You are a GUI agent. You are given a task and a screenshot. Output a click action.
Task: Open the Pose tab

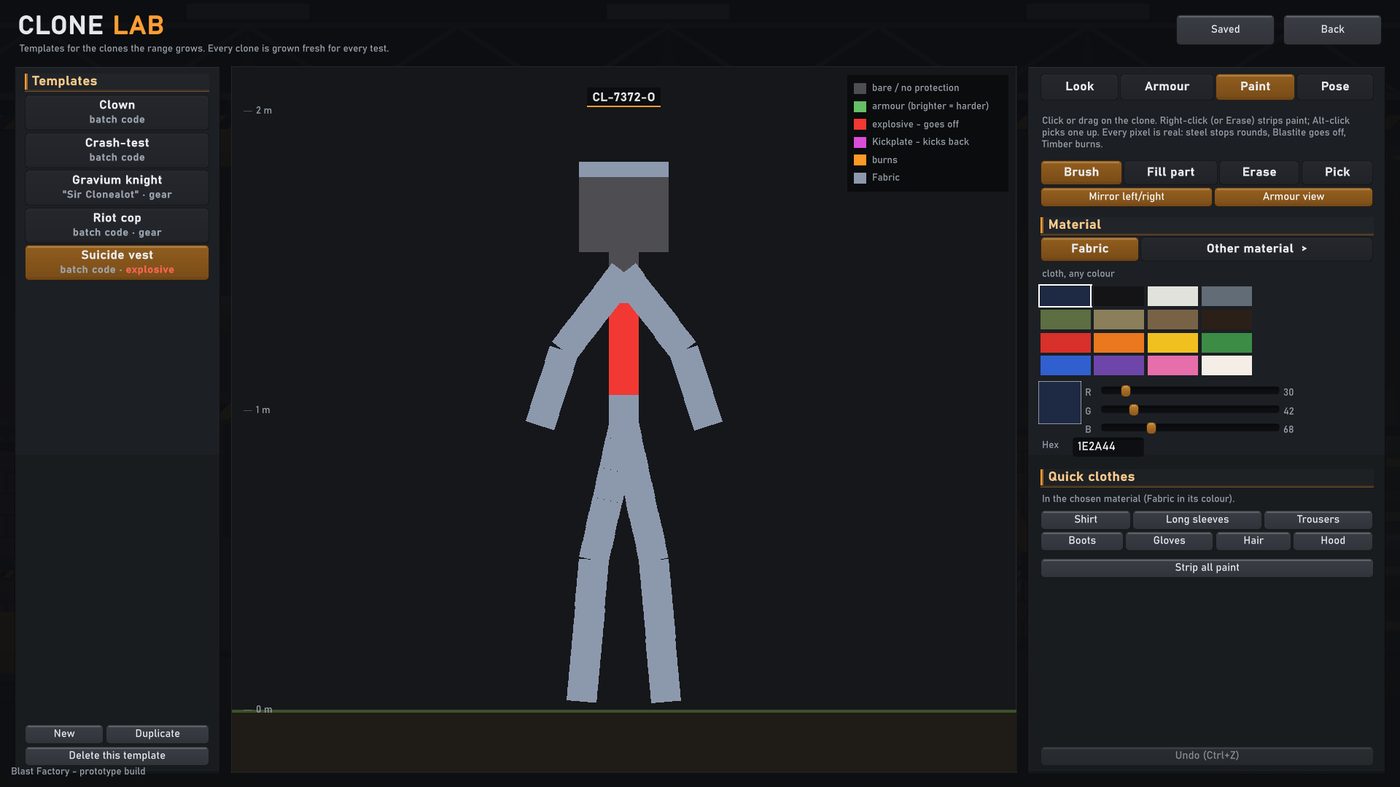[1335, 87]
